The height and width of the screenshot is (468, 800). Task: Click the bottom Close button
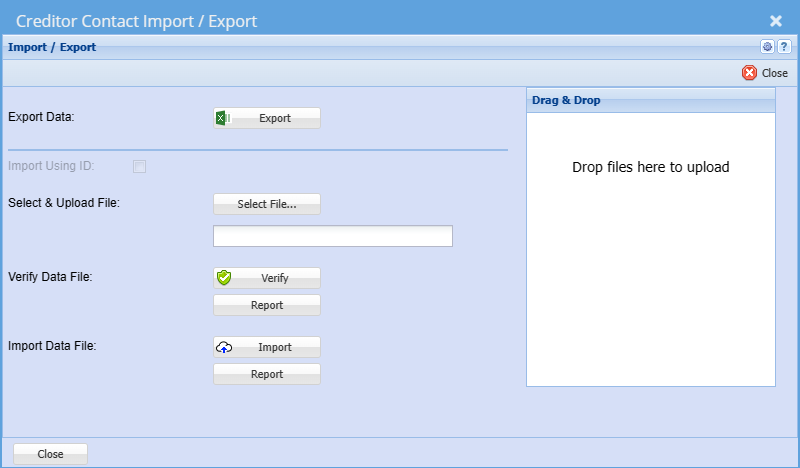pos(51,454)
